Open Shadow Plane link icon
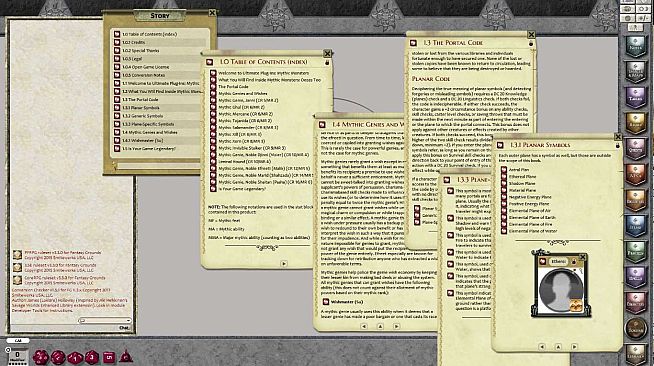The image size is (654, 366). 504,183
